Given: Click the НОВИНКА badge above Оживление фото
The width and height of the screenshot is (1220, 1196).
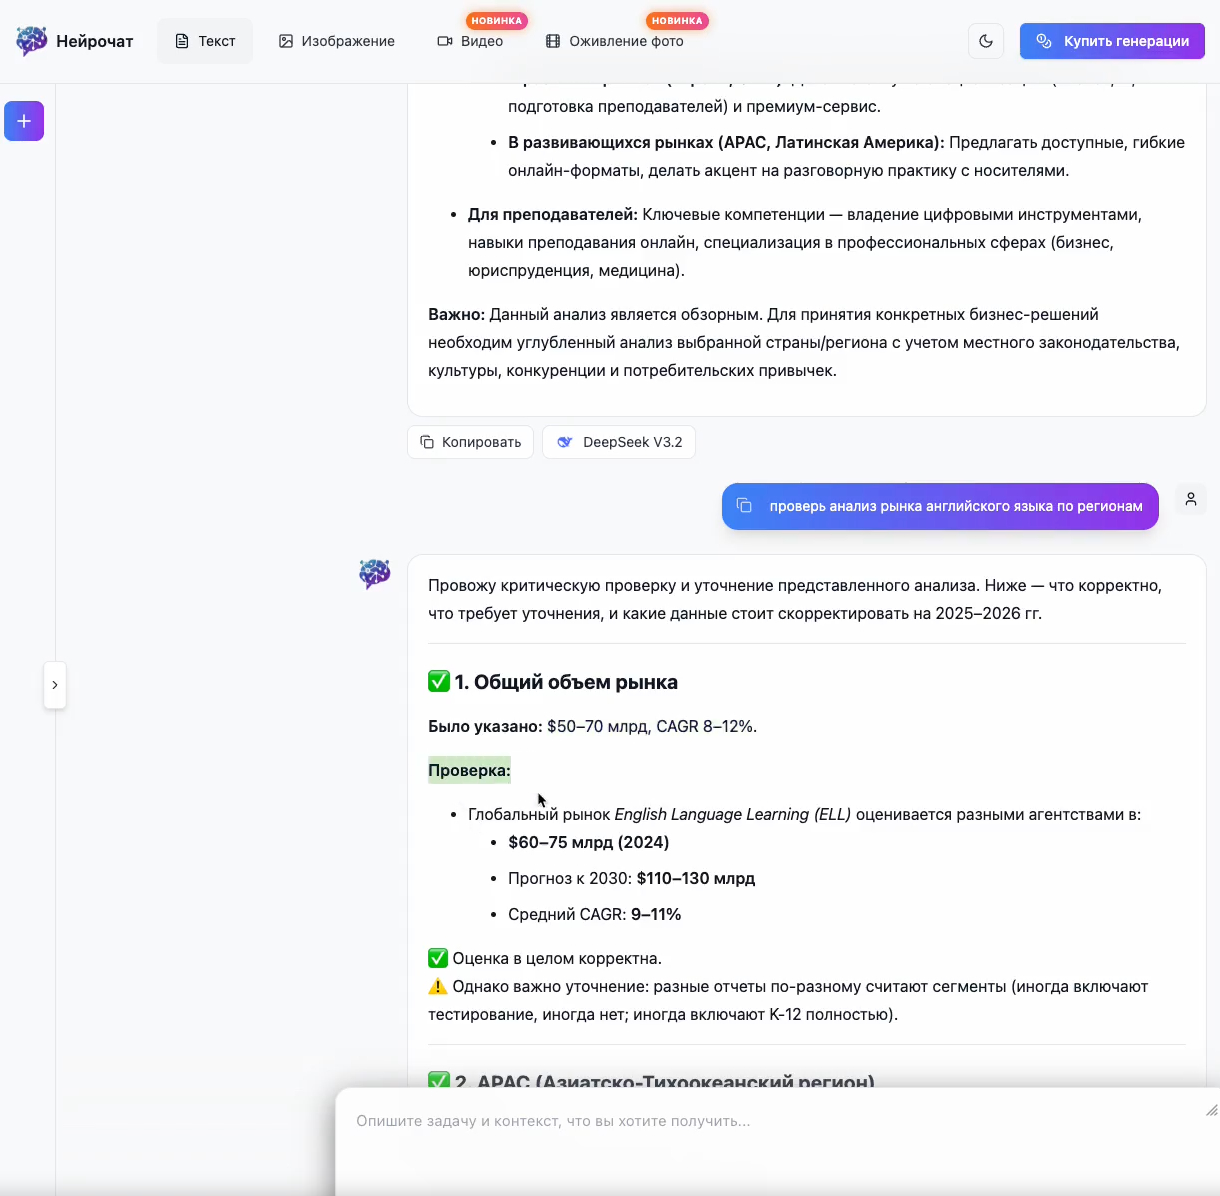Looking at the screenshot, I should 677,20.
